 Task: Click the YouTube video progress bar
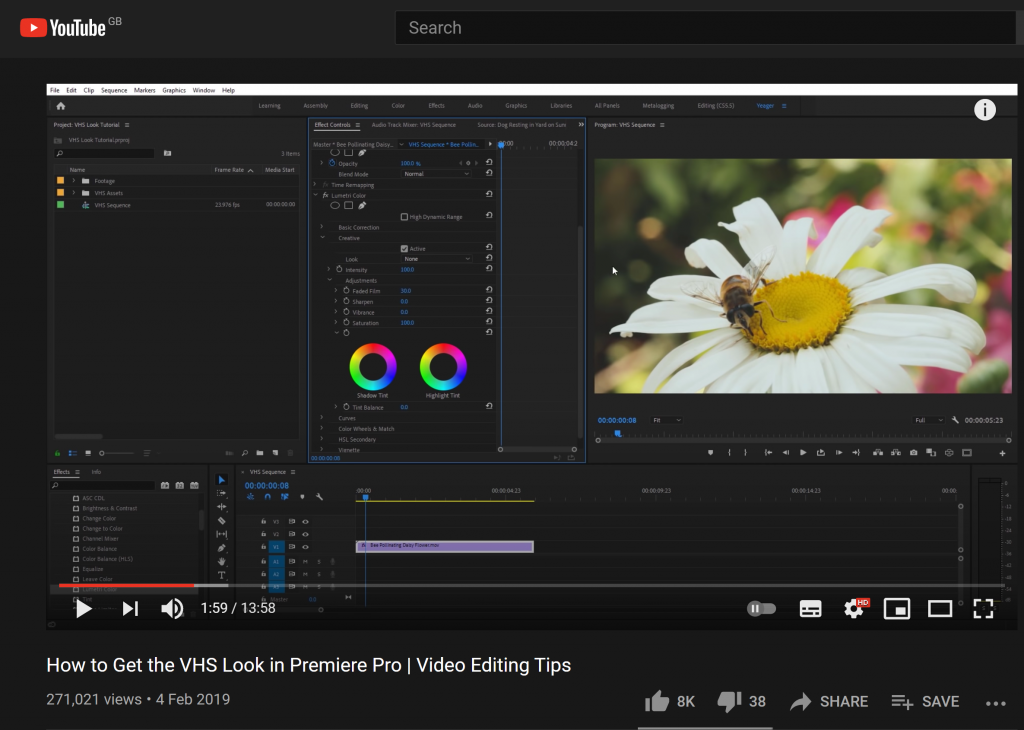point(531,585)
